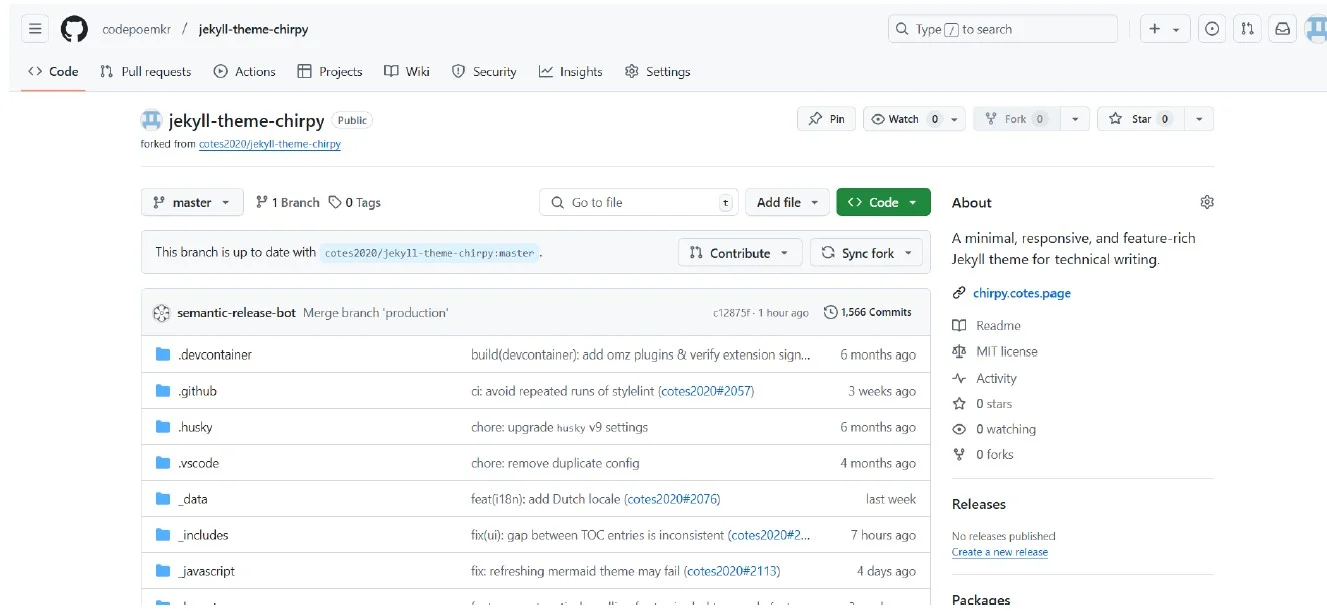Open the _includes folder icon
The height and width of the screenshot is (611, 1327).
click(162, 534)
